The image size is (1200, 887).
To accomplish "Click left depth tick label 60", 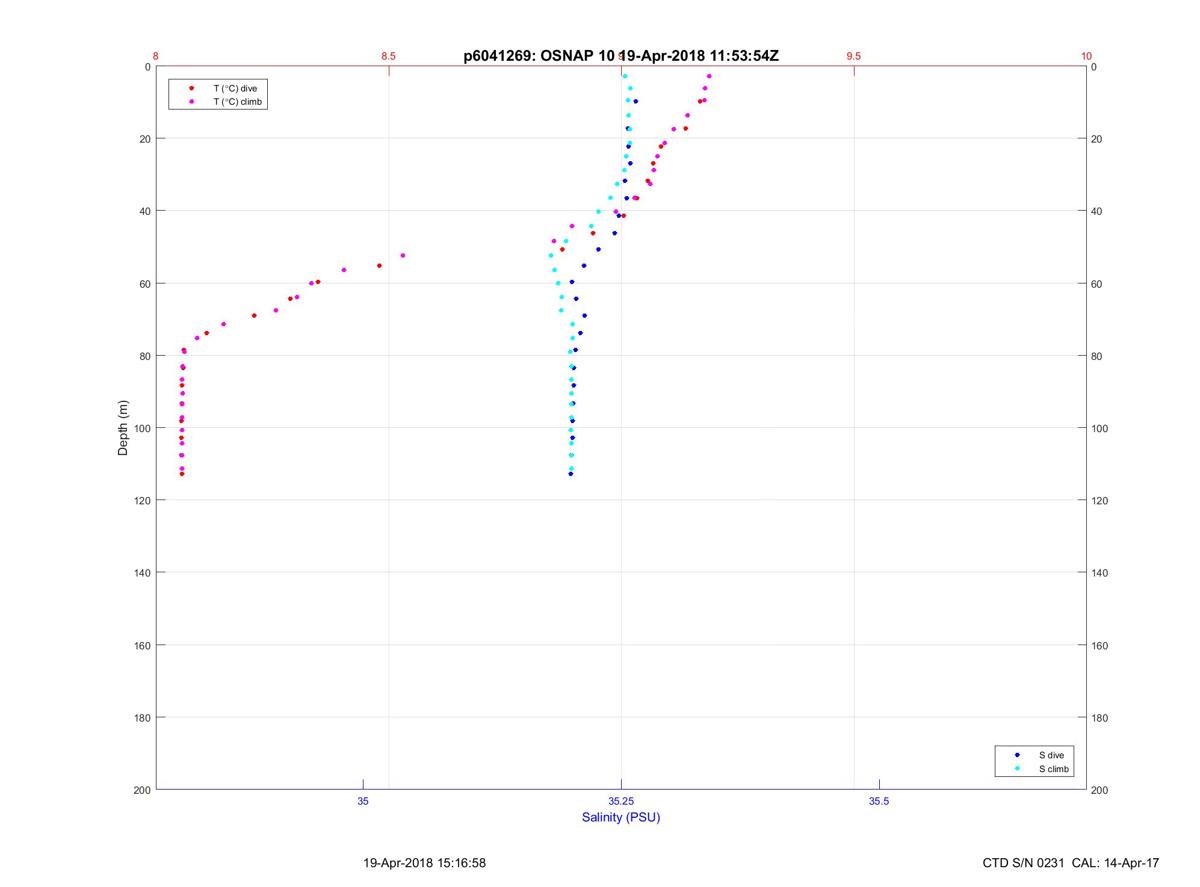I will coord(144,284).
